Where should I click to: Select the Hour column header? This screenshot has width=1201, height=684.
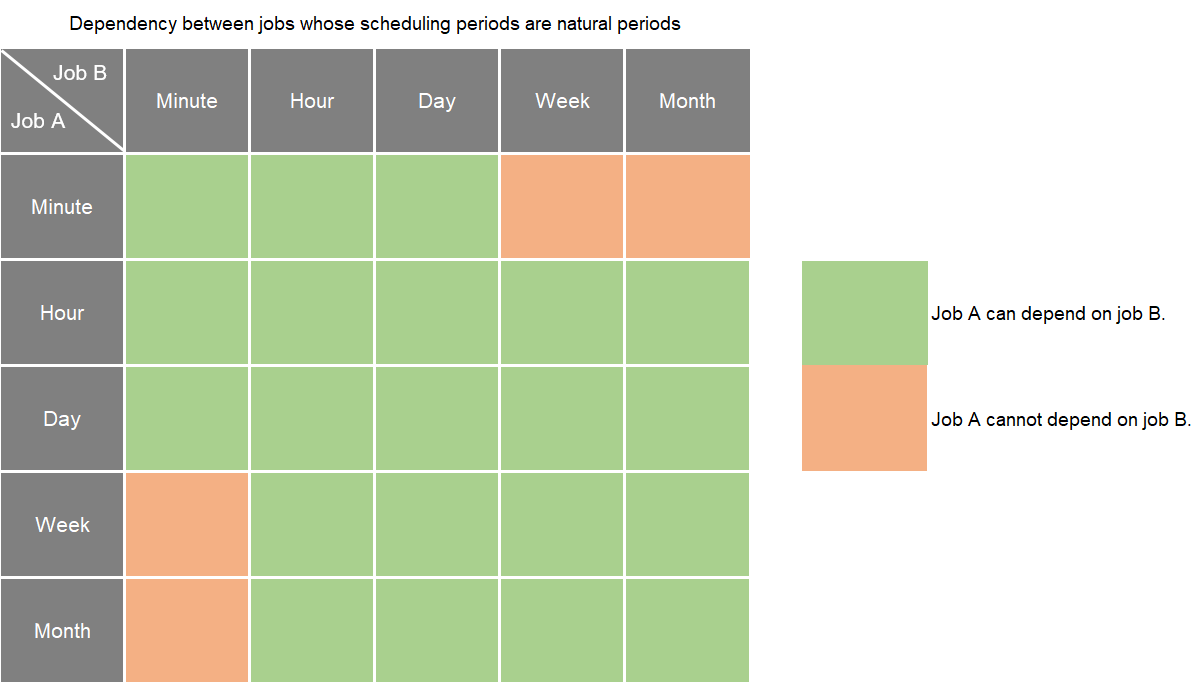[x=312, y=100]
